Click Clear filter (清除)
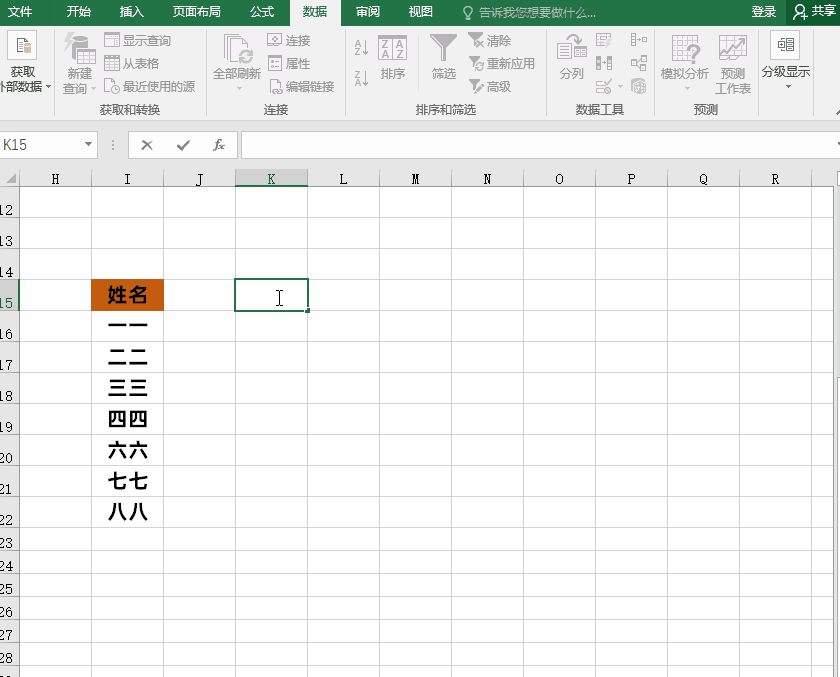Image resolution: width=840 pixels, height=677 pixels. tap(490, 40)
